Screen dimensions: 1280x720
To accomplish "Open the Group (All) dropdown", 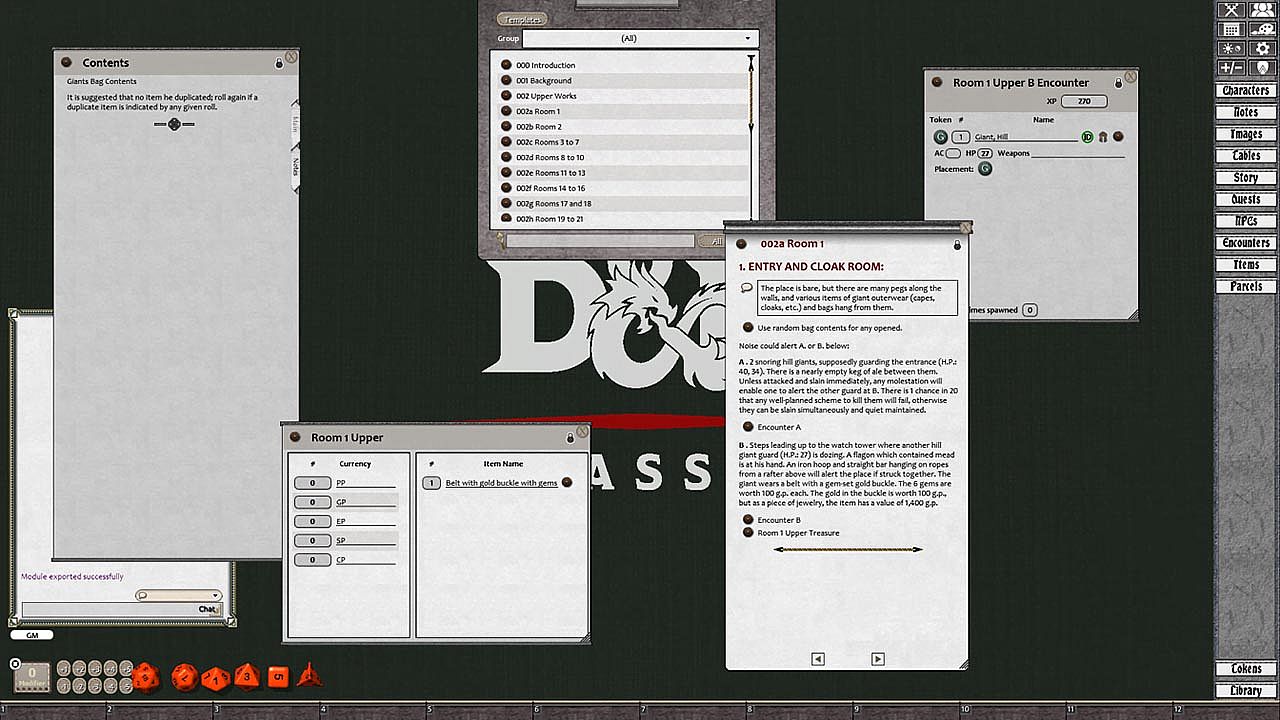I will (640, 38).
